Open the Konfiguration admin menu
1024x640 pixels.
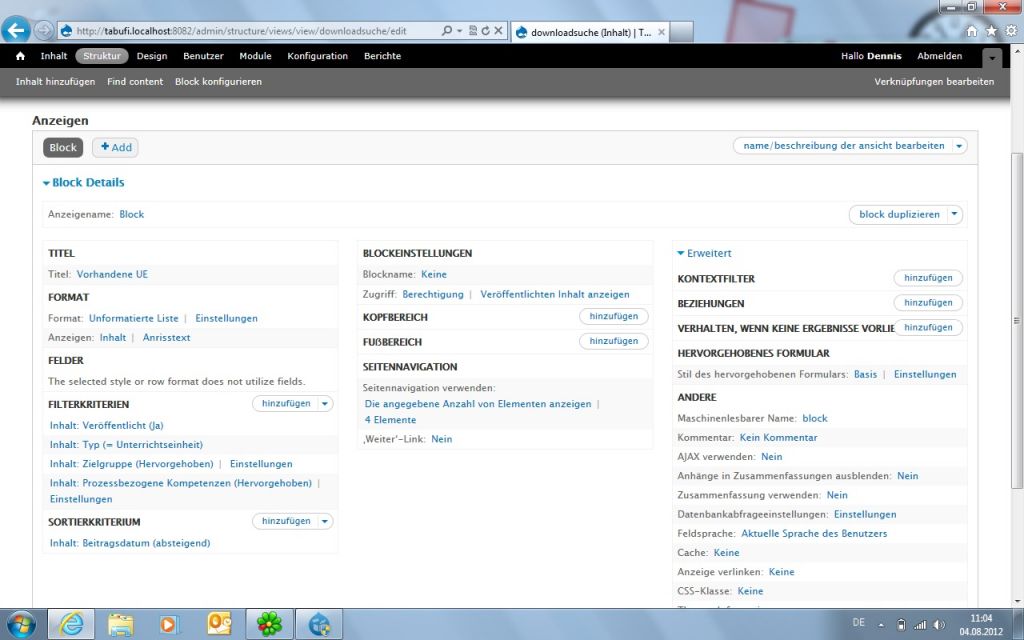click(317, 56)
